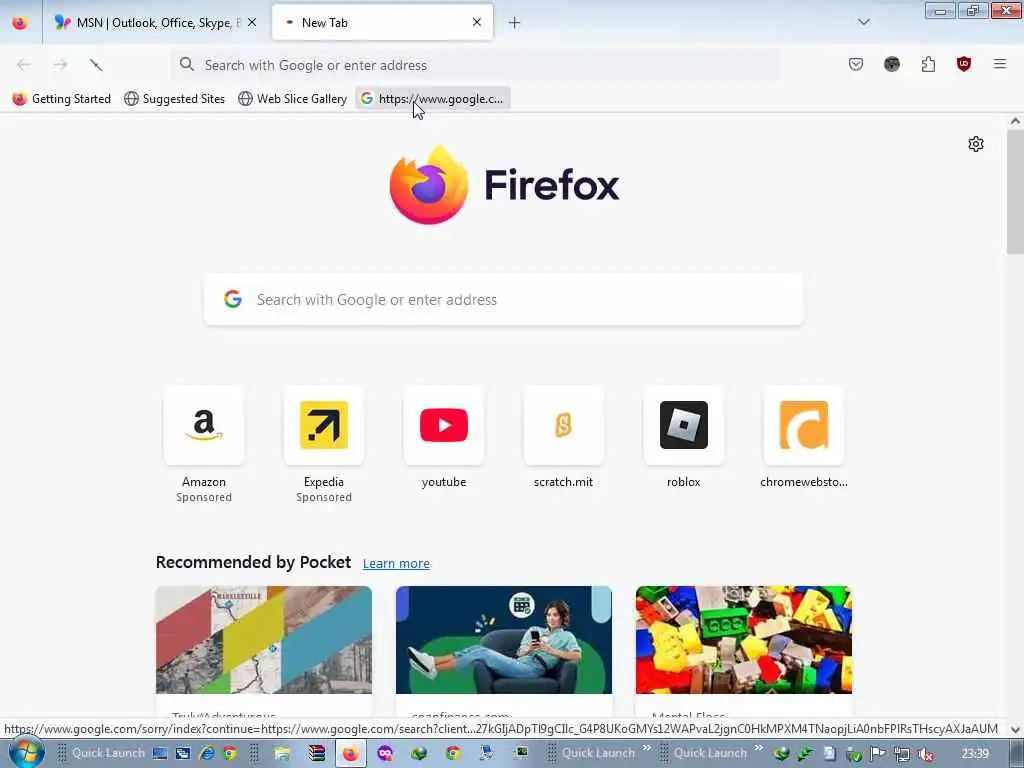
Task: Expand the first Quick Launch overflow chevron
Action: 647,748
